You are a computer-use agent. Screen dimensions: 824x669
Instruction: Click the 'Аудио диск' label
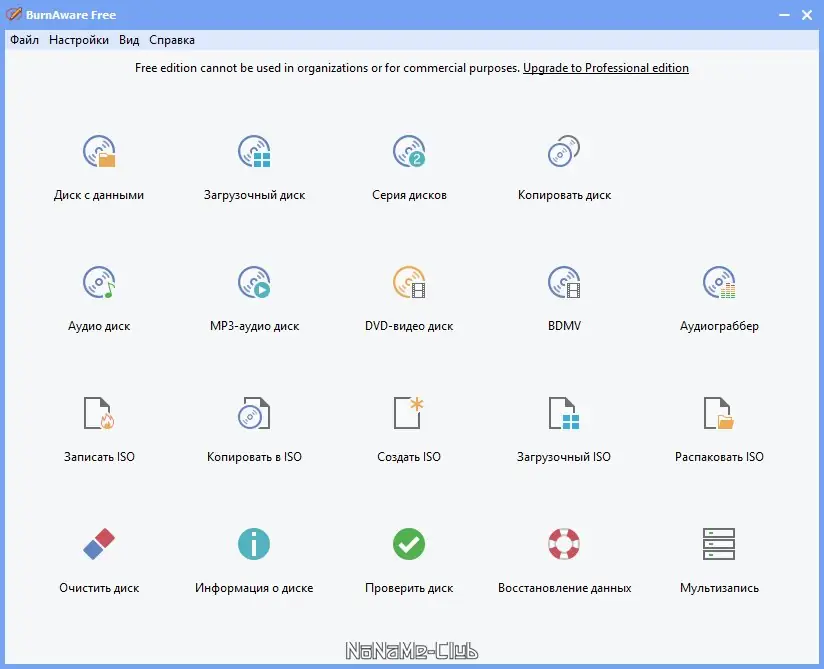point(99,326)
